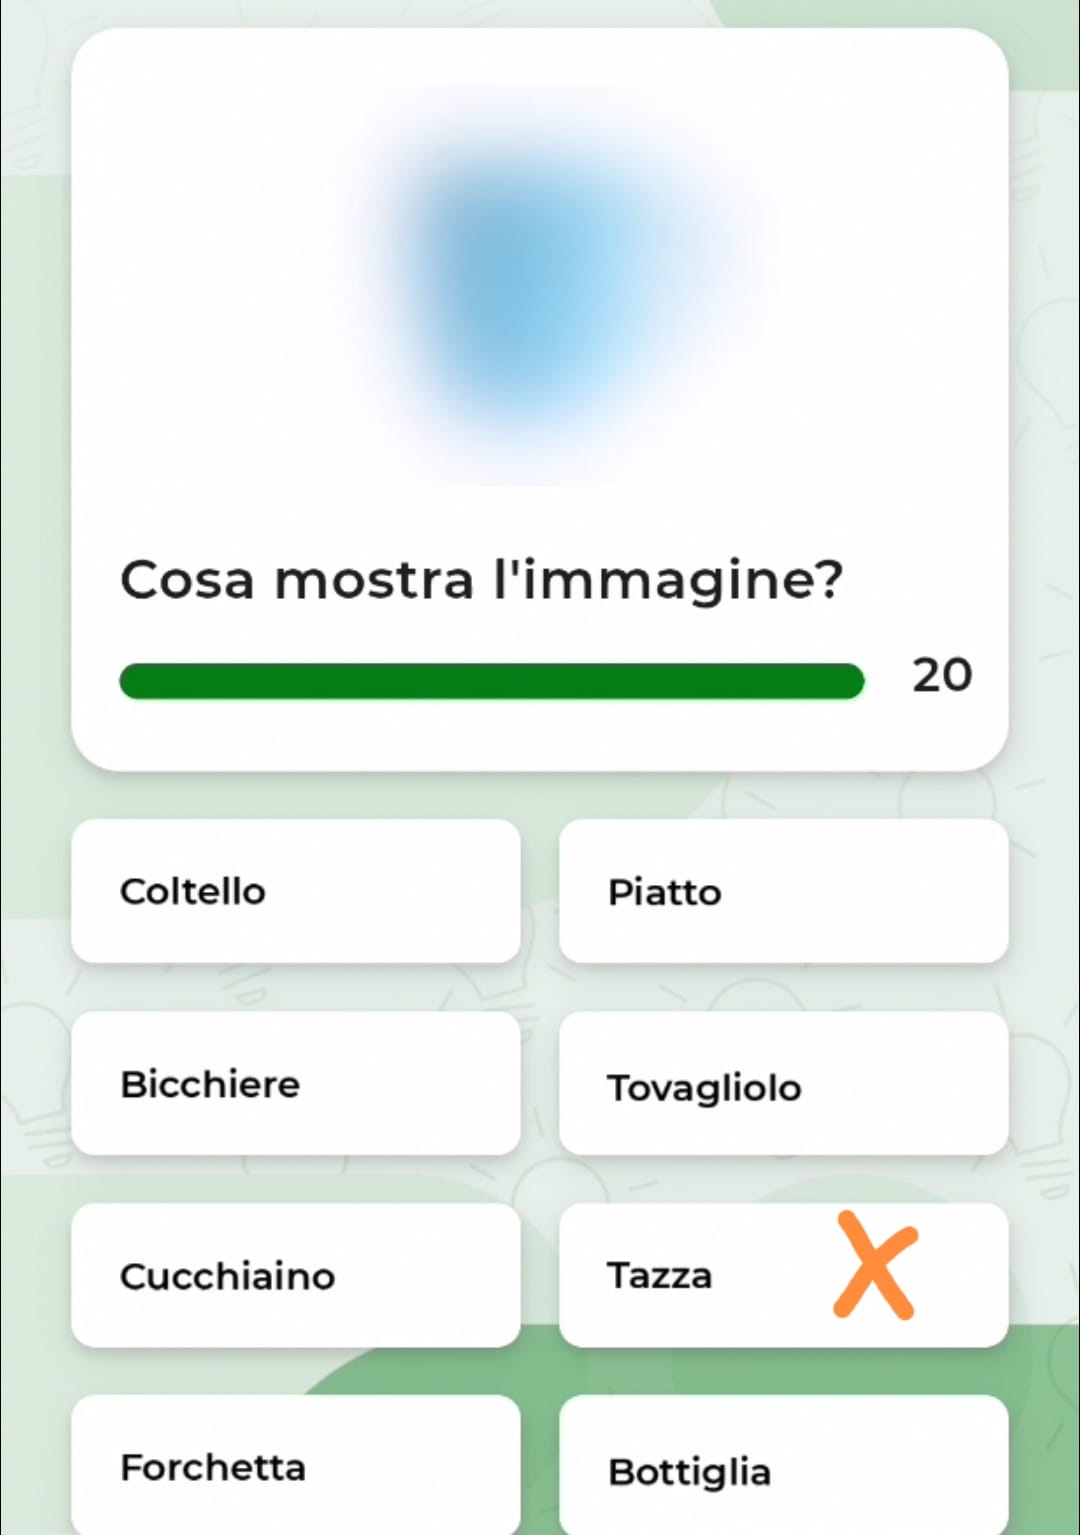Tap the answer meaning teaspoon in Italian
This screenshot has height=1535, width=1080.
[296, 1276]
